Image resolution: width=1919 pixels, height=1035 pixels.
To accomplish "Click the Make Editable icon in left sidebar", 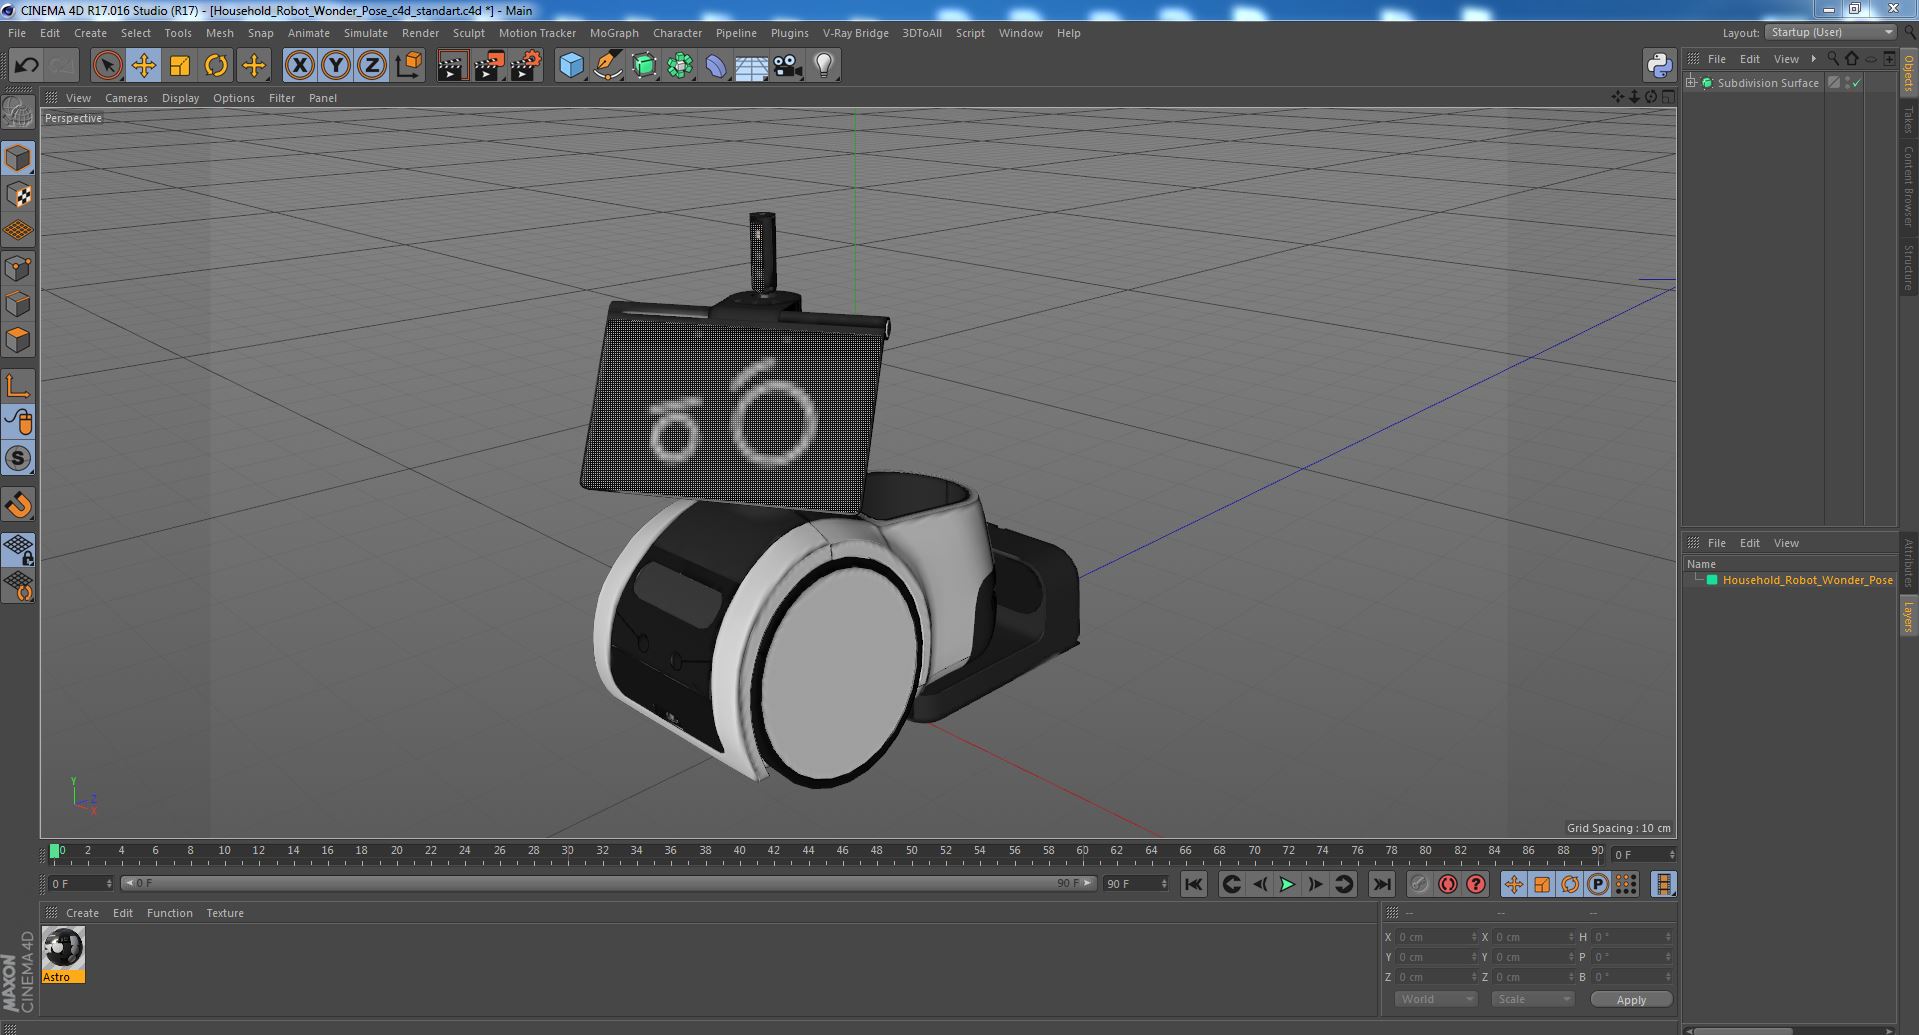I will coord(18,113).
